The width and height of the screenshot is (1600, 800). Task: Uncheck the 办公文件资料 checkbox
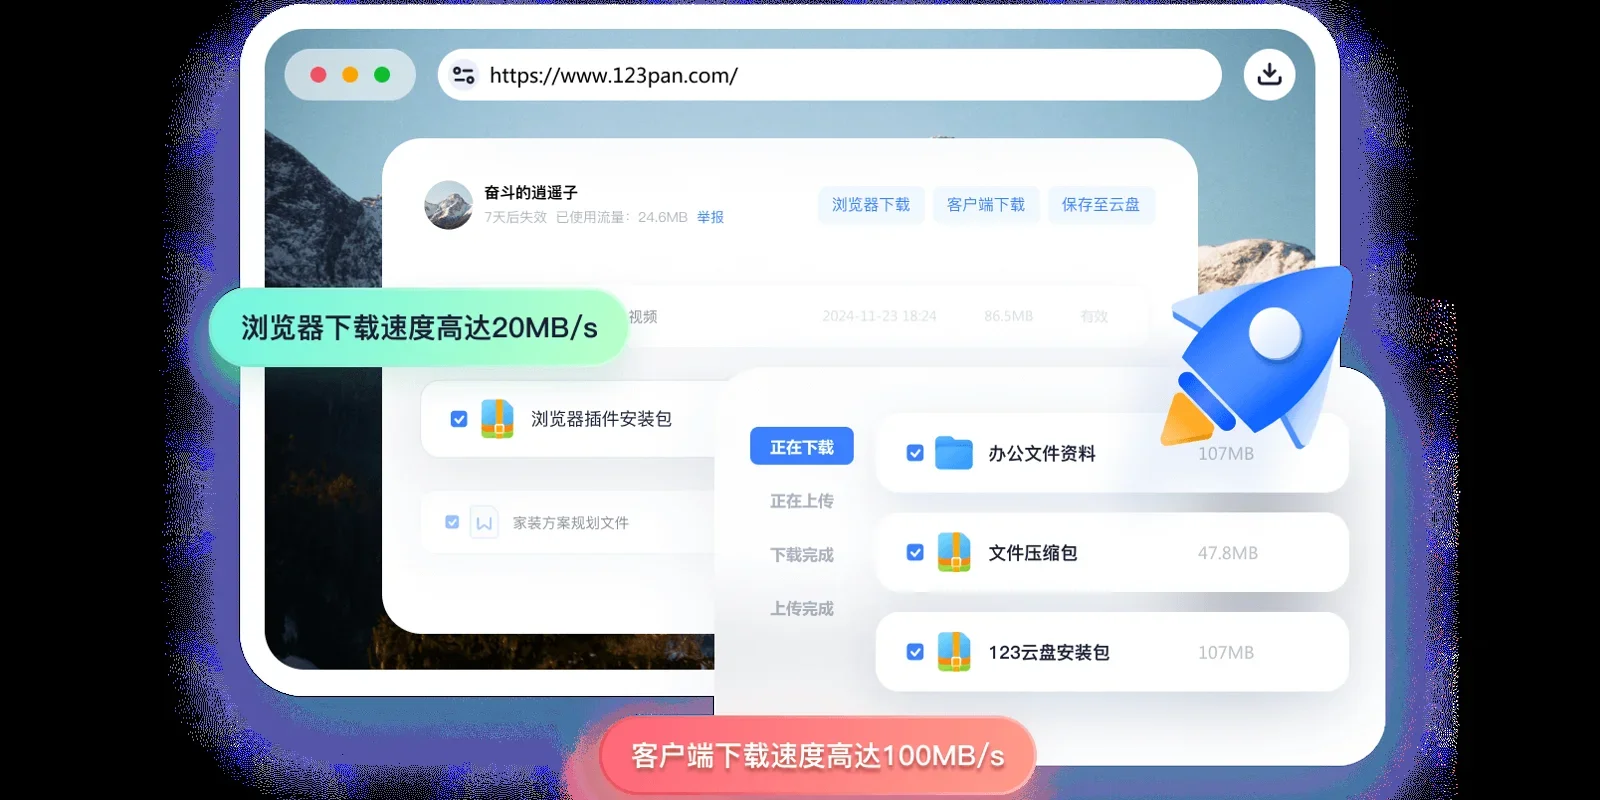point(915,453)
